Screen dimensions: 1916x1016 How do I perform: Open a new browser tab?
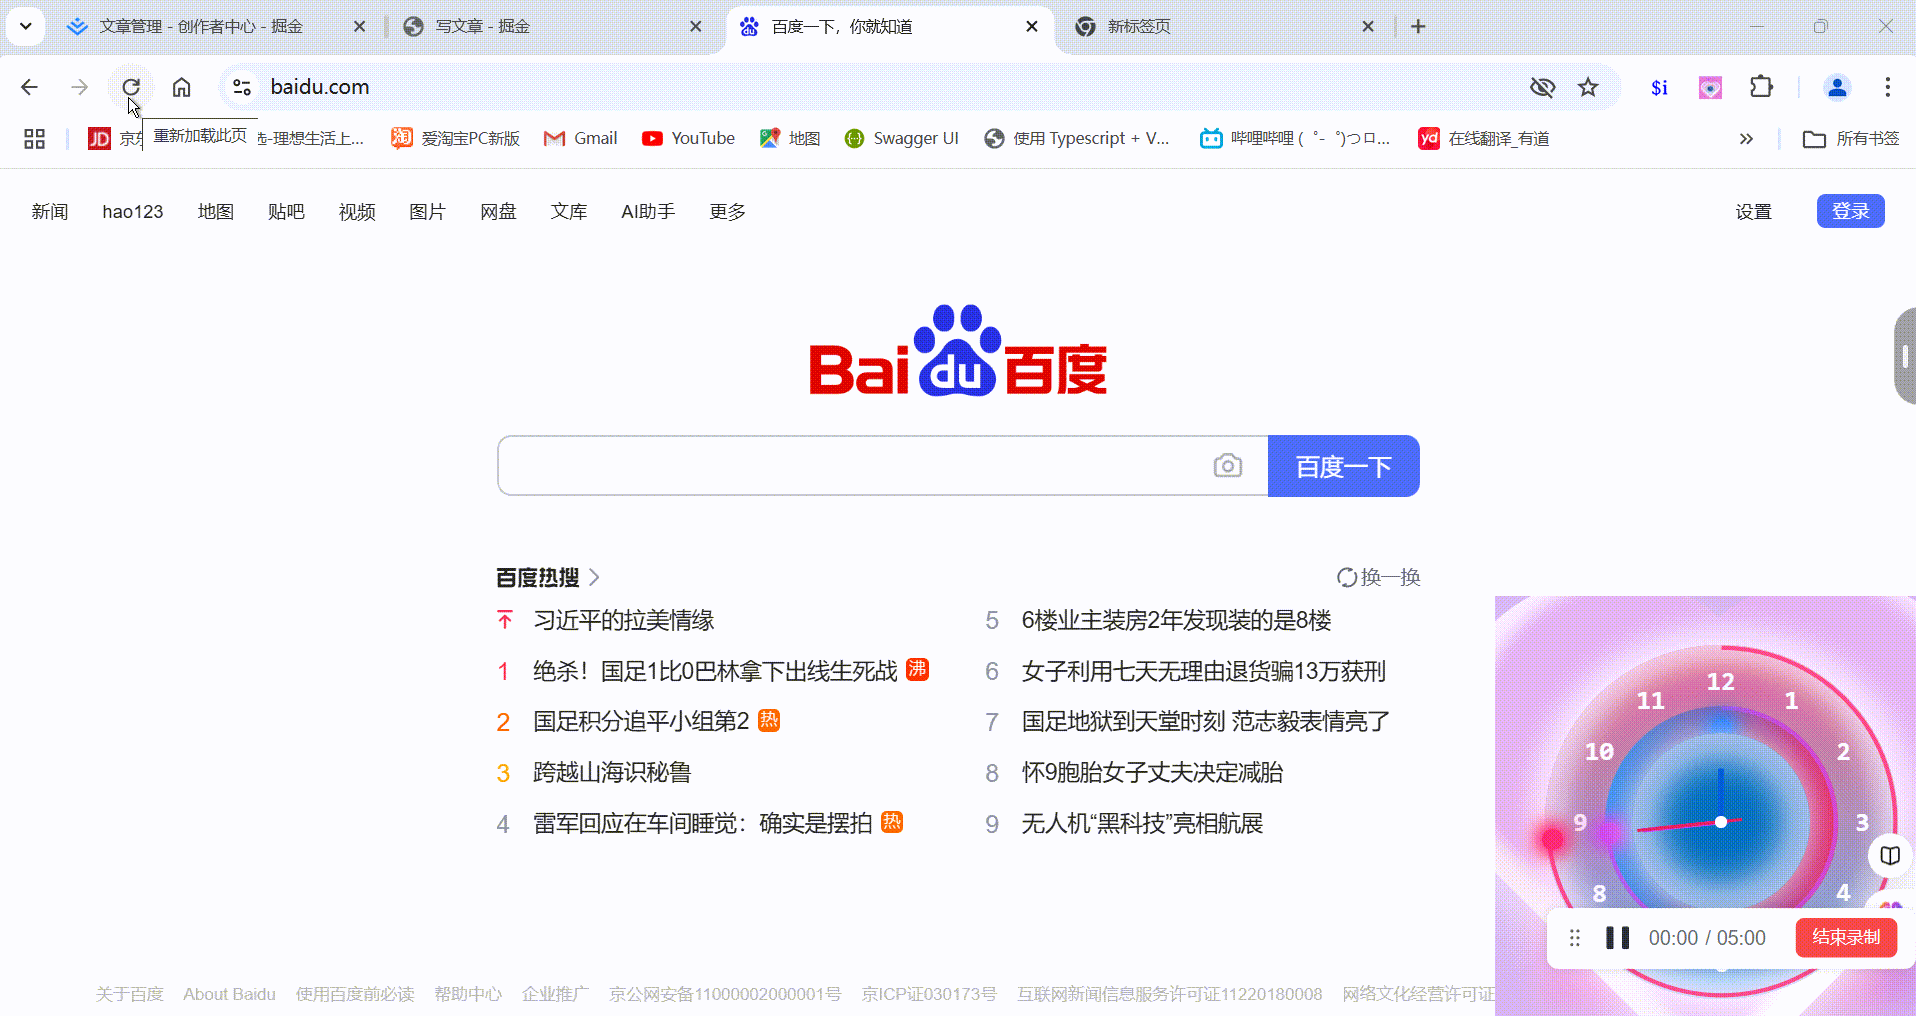click(1418, 27)
